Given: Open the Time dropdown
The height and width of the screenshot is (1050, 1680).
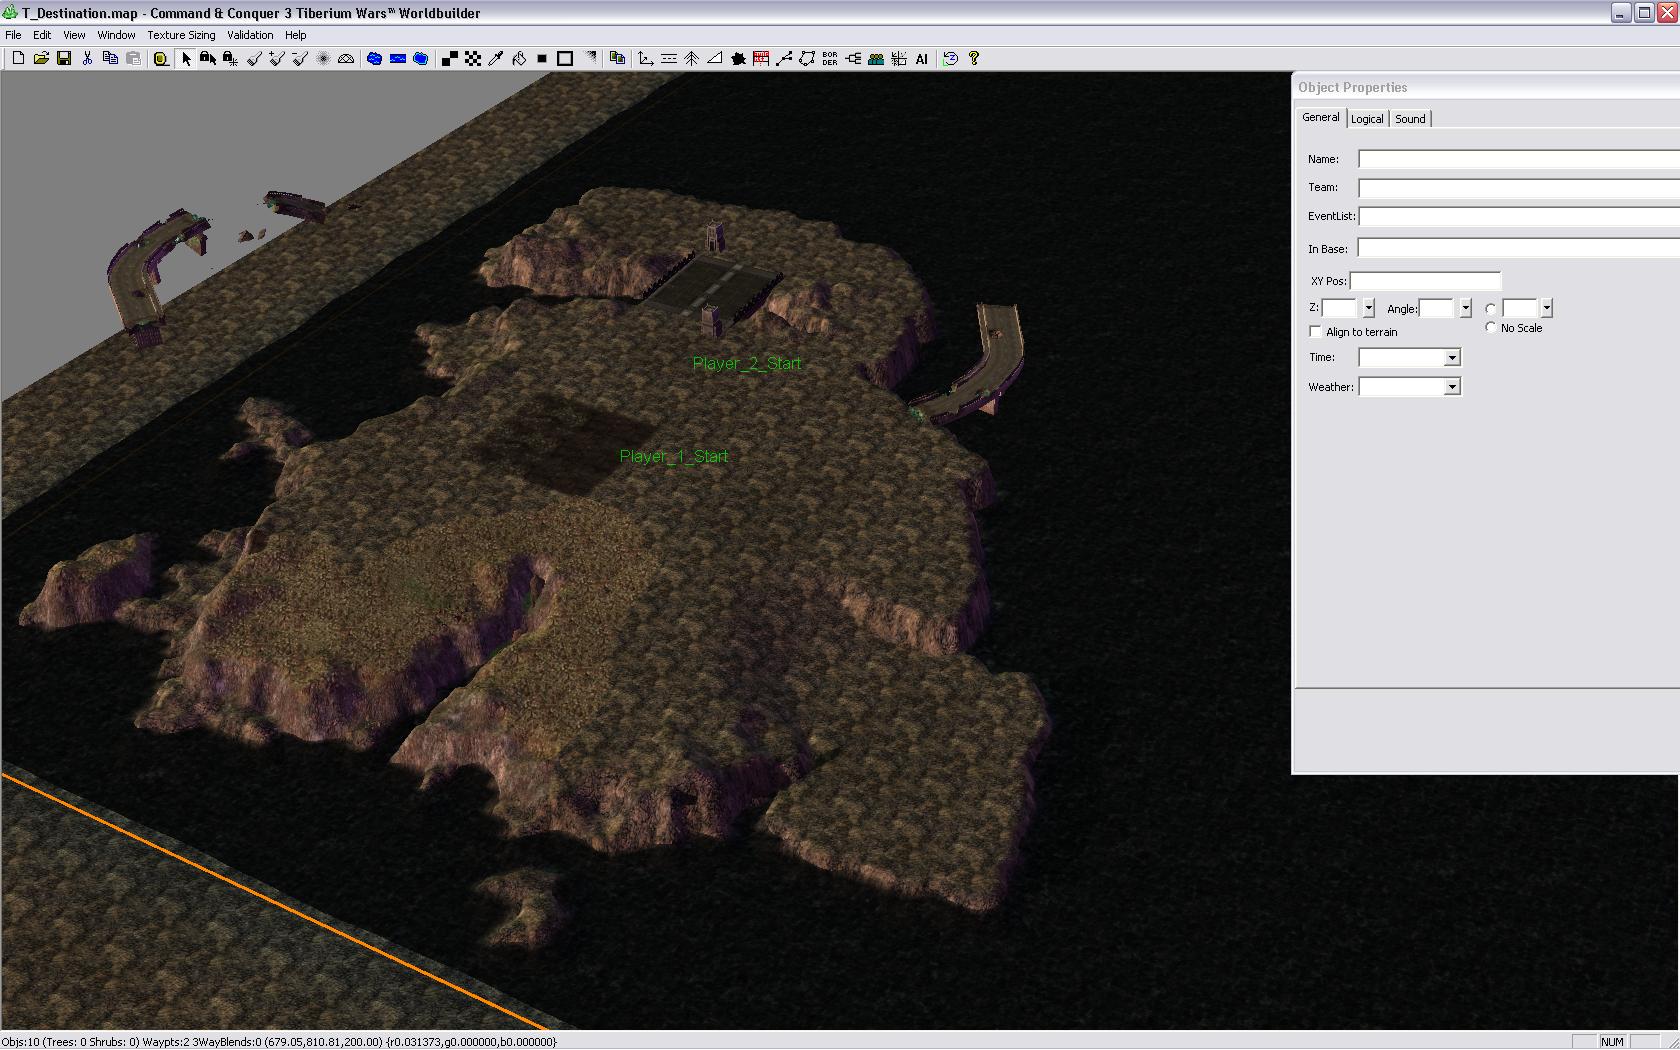Looking at the screenshot, I should pyautogui.click(x=1452, y=357).
